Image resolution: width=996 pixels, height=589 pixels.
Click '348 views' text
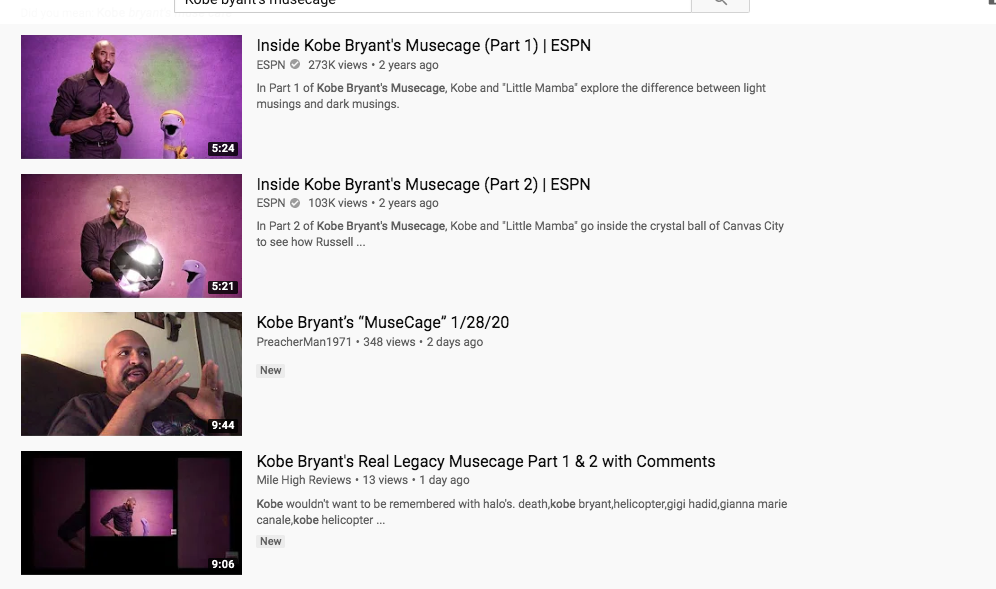389,342
